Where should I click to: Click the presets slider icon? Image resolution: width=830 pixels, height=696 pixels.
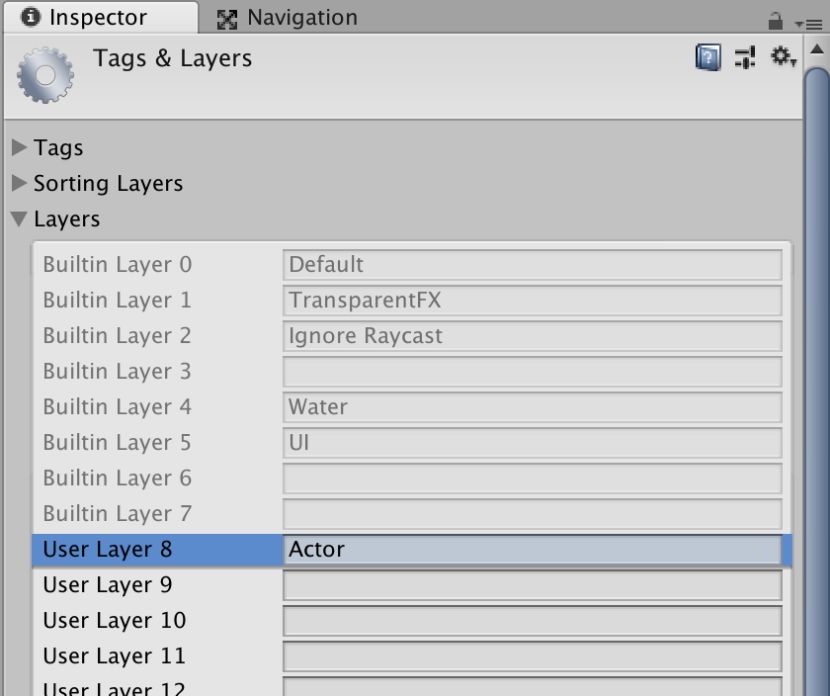click(745, 58)
